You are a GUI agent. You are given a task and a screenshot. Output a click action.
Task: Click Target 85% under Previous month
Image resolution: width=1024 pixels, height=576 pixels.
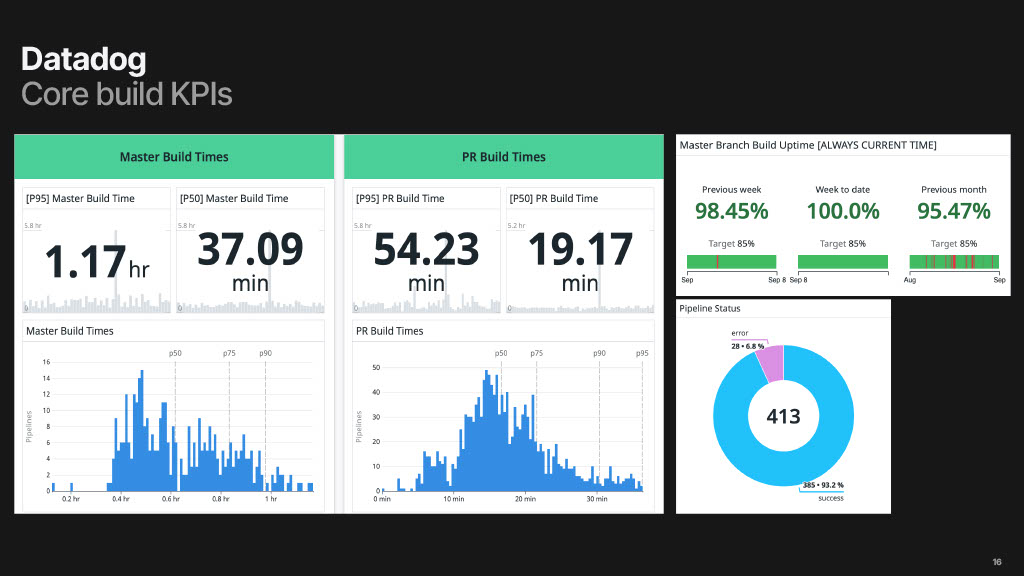coord(954,244)
